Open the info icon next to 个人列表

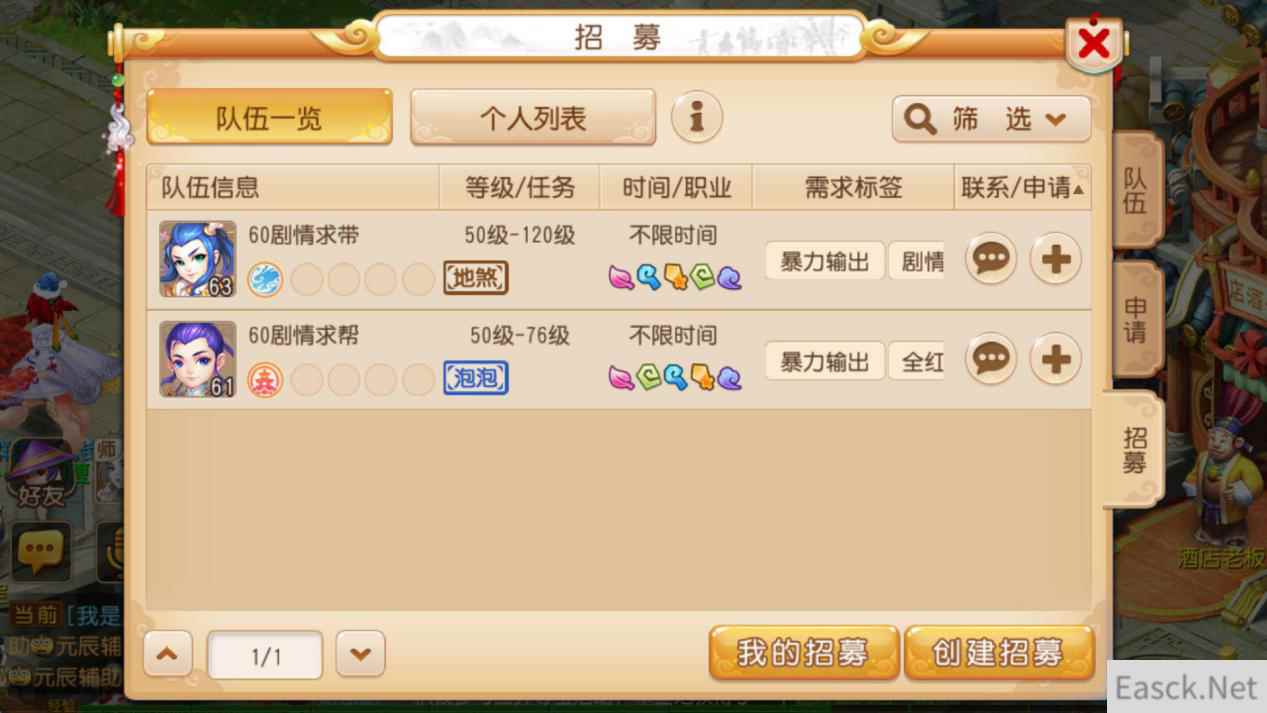tap(696, 118)
